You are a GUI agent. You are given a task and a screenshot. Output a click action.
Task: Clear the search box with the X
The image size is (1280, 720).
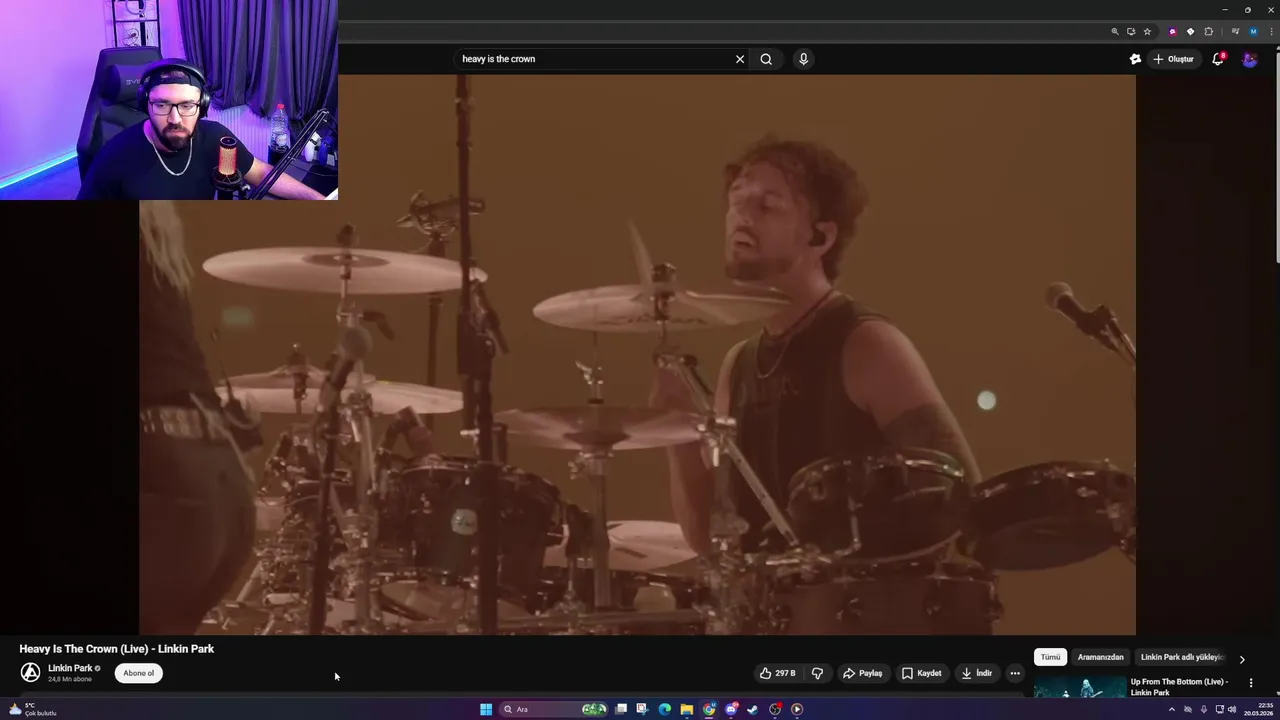(x=740, y=59)
